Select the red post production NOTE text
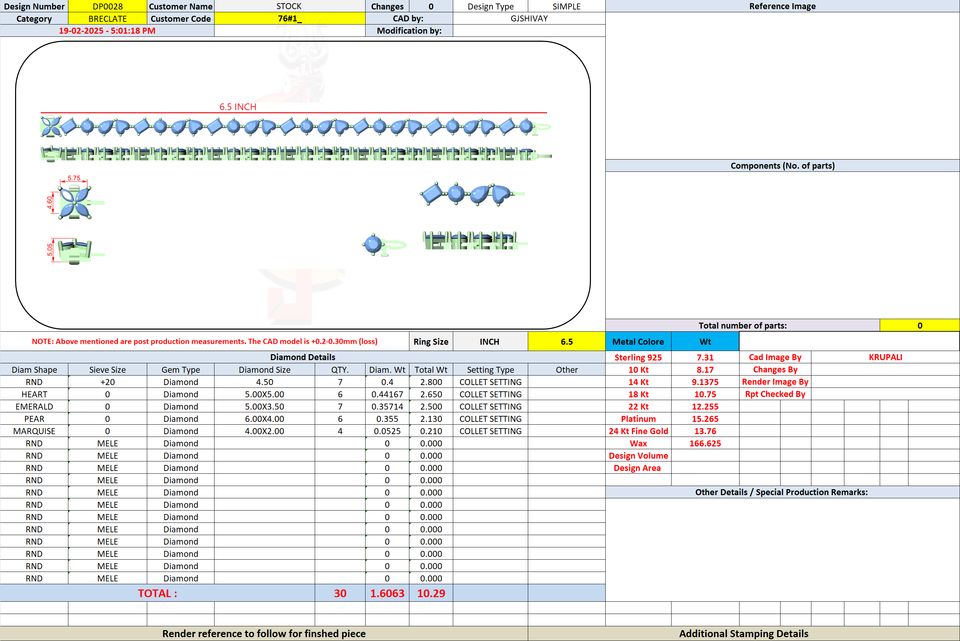The image size is (960, 641). (x=204, y=342)
